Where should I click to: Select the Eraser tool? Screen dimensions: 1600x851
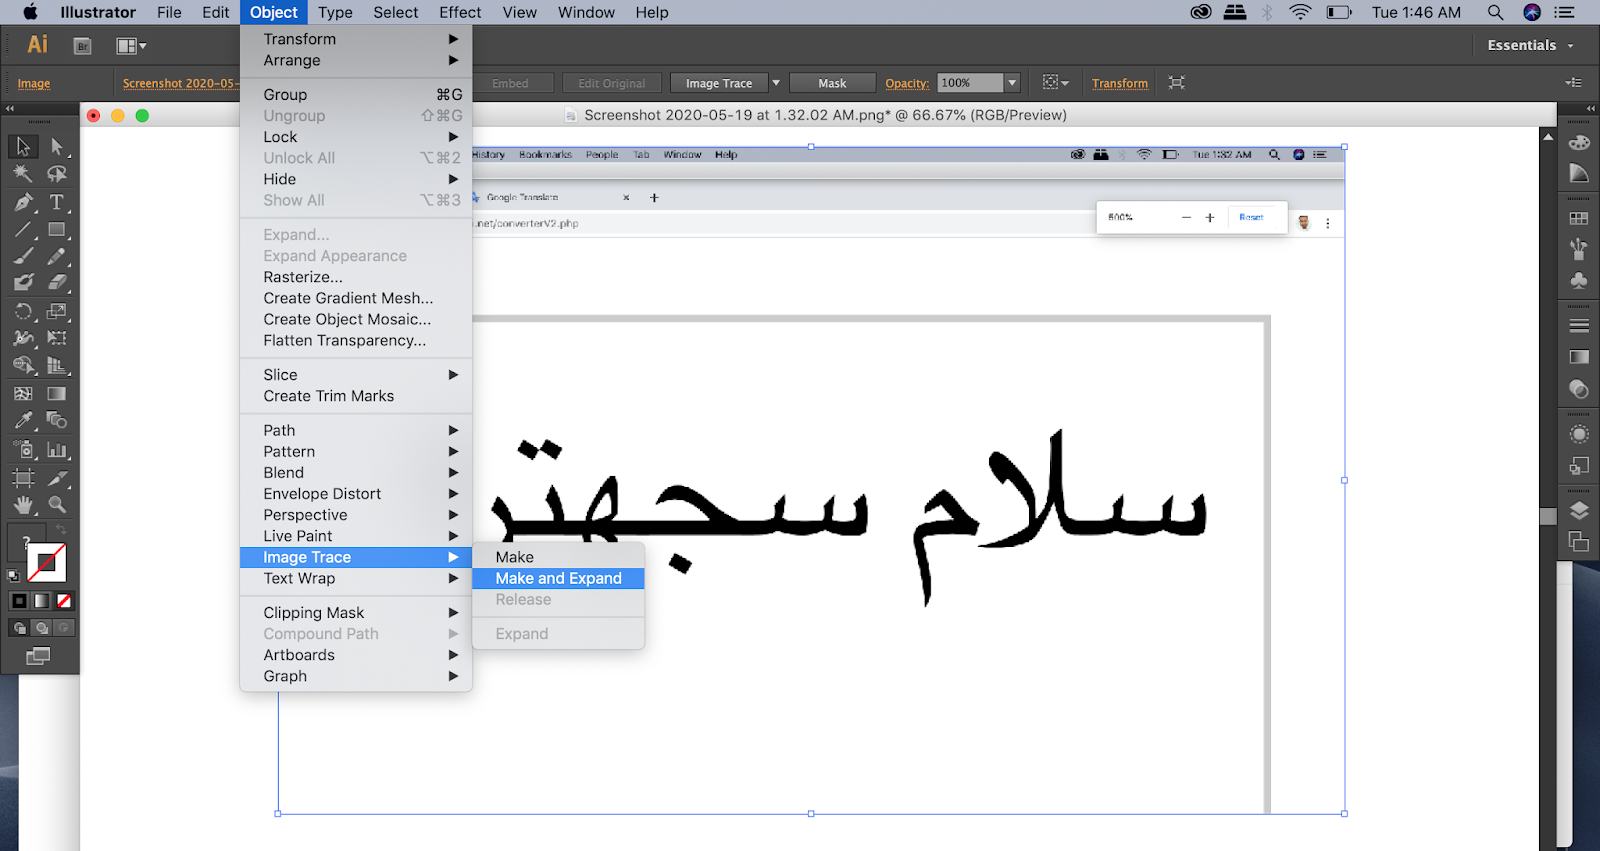click(57, 283)
